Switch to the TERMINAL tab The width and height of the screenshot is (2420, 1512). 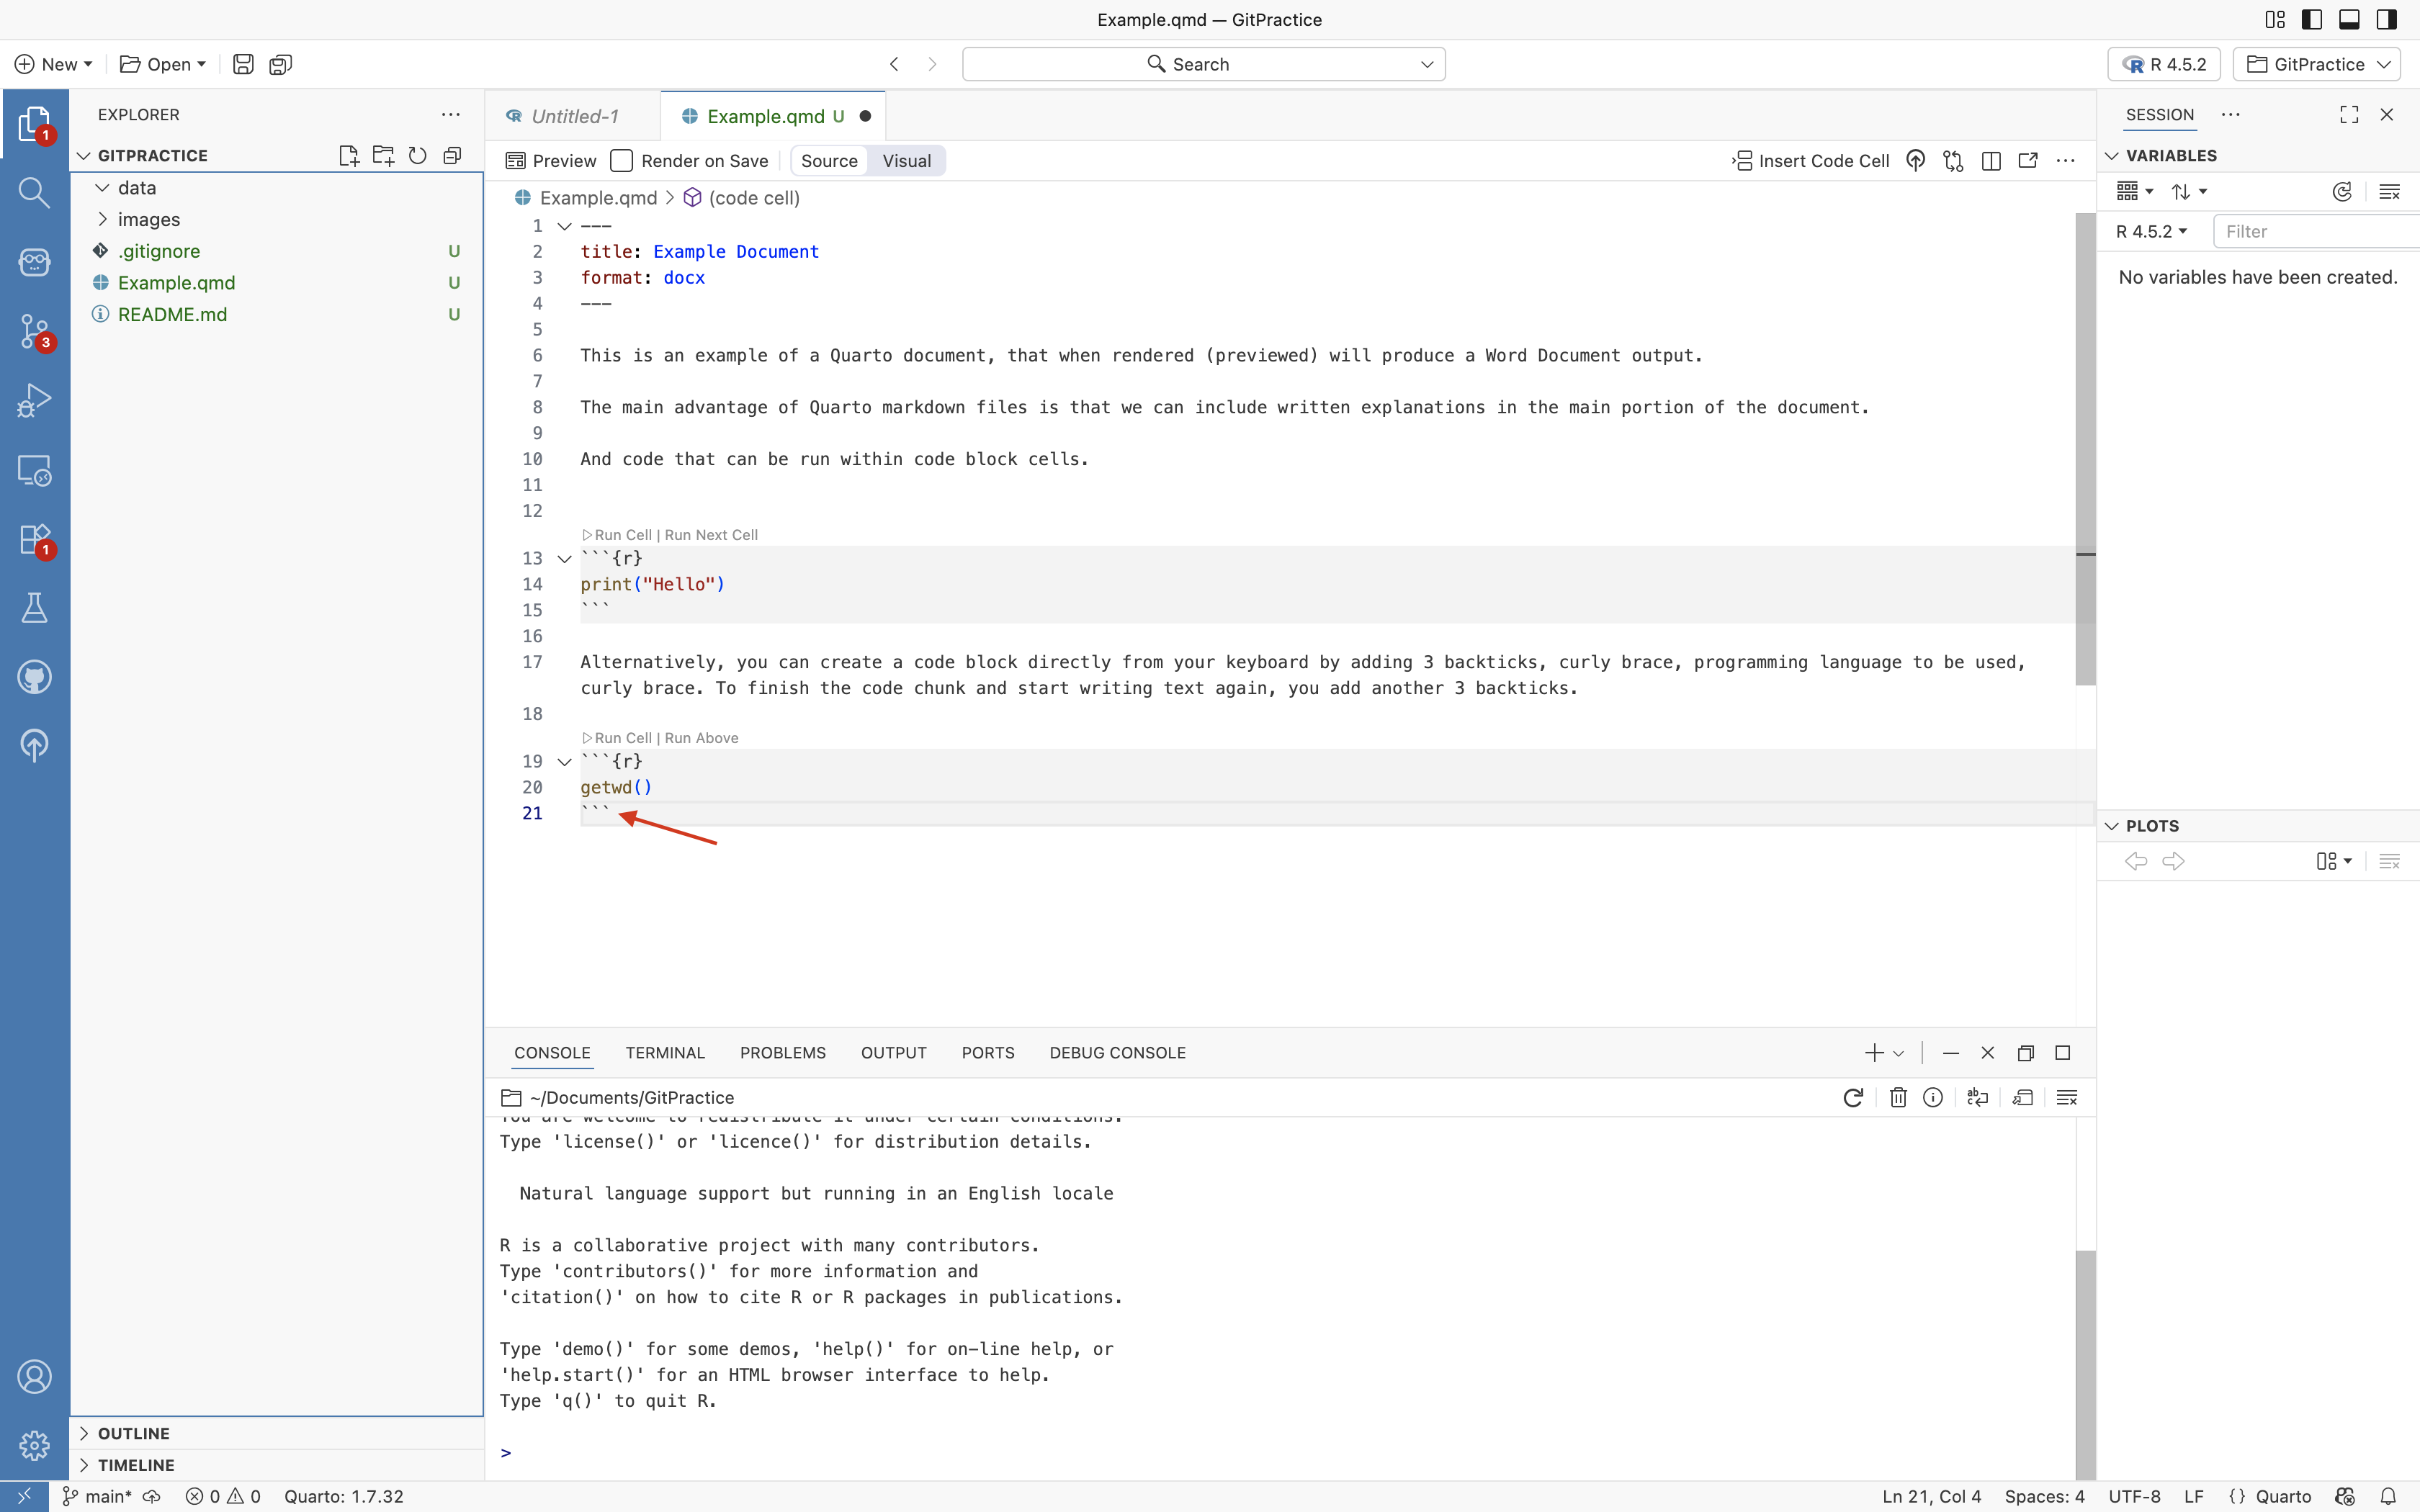click(665, 1053)
